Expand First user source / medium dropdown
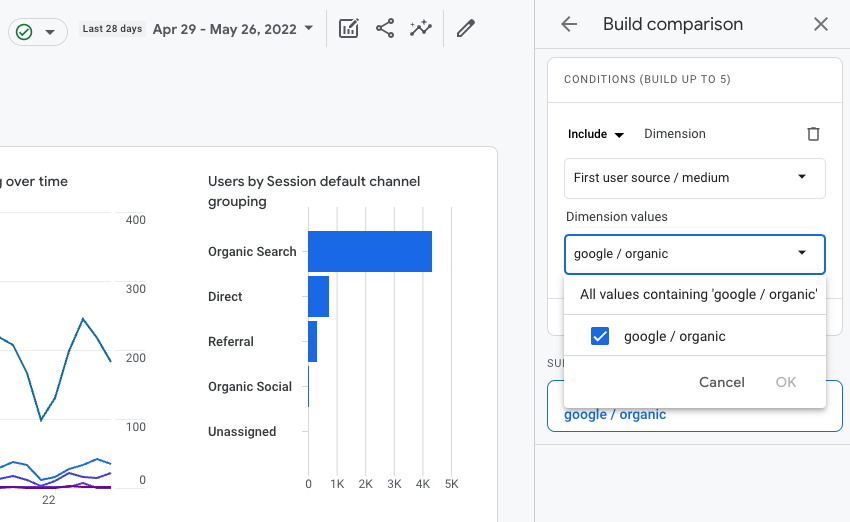 click(x=694, y=178)
